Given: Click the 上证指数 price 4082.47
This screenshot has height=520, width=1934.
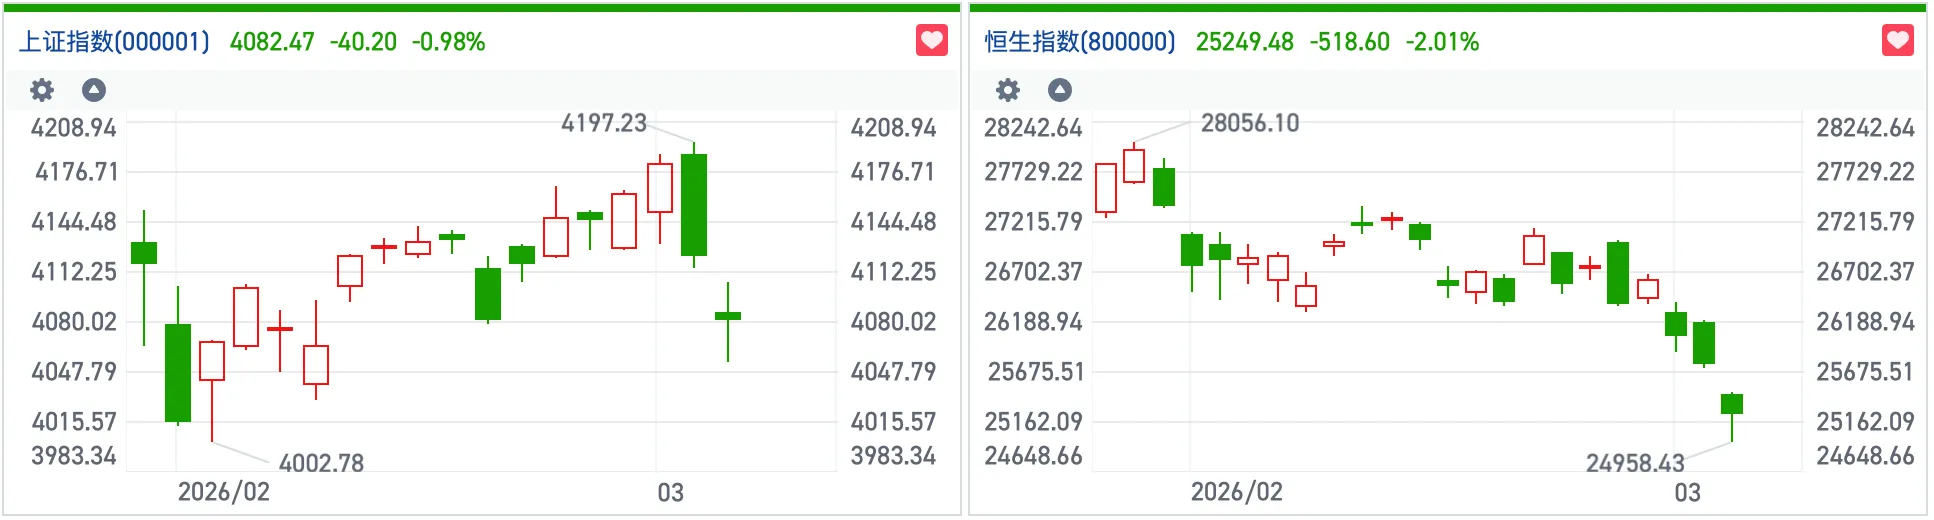Looking at the screenshot, I should click(x=272, y=42).
